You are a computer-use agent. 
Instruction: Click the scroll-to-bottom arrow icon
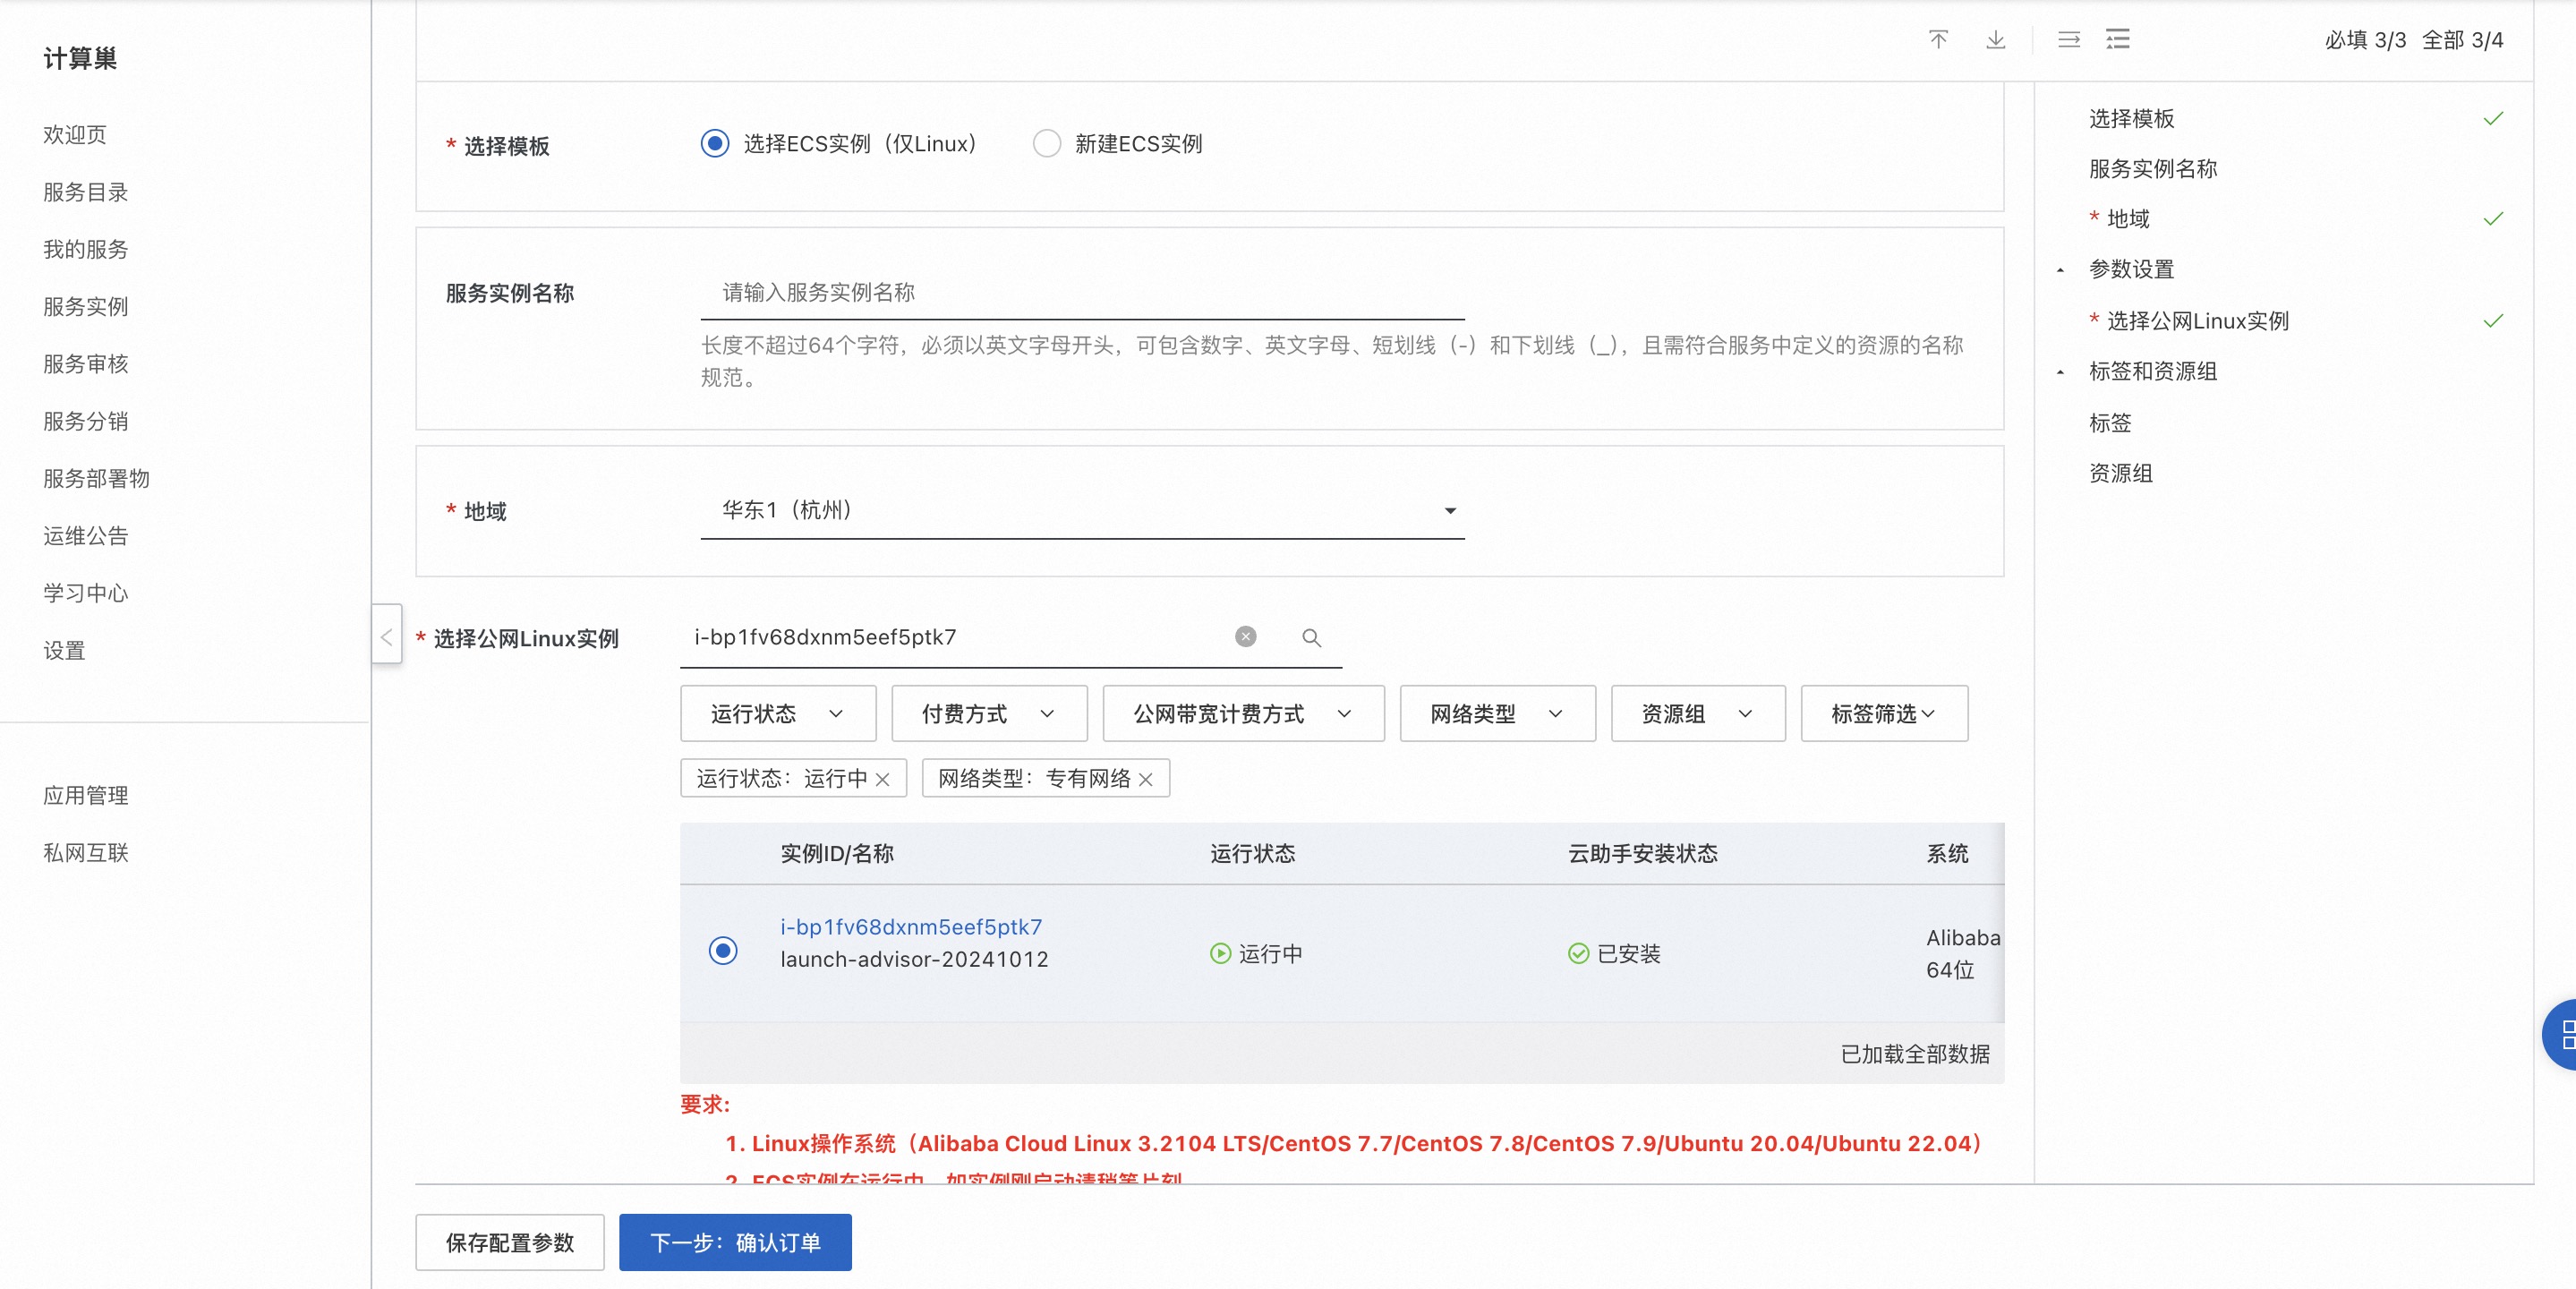pos(1995,40)
